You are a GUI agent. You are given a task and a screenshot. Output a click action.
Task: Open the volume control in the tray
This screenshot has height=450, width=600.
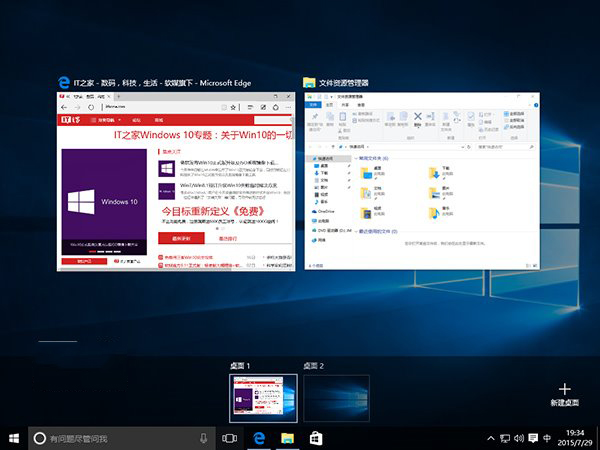click(x=519, y=438)
